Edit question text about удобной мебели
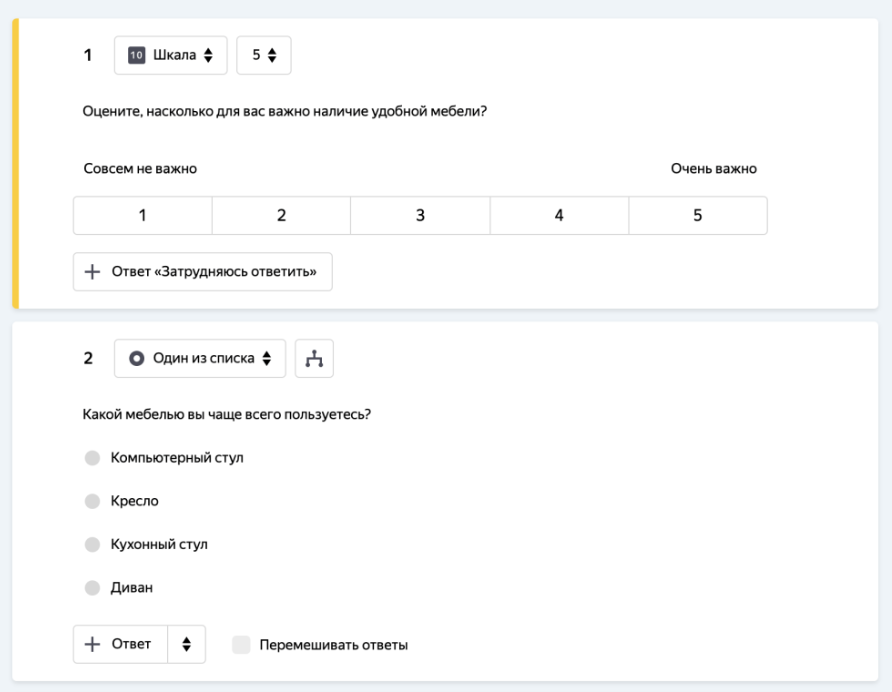 click(x=285, y=111)
